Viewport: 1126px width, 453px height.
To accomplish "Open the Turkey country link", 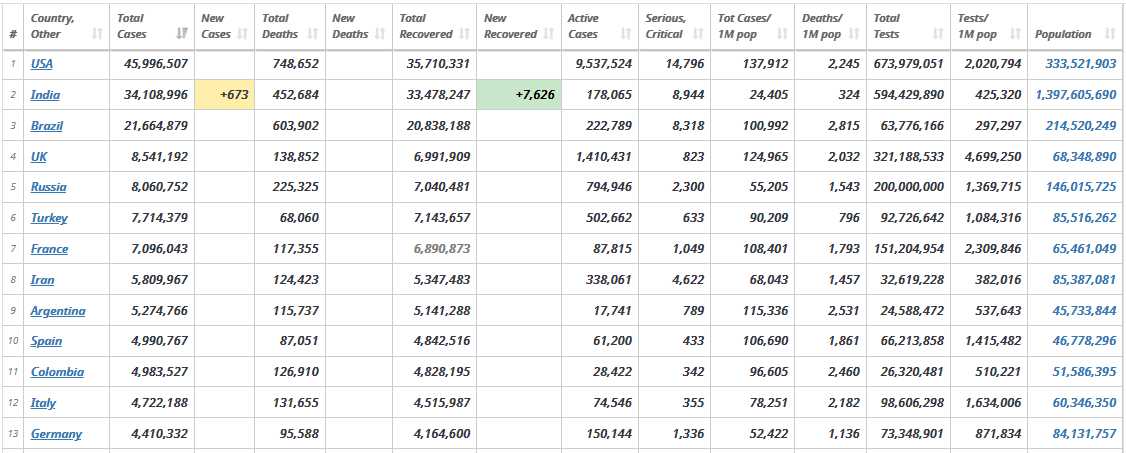I will click(x=49, y=218).
